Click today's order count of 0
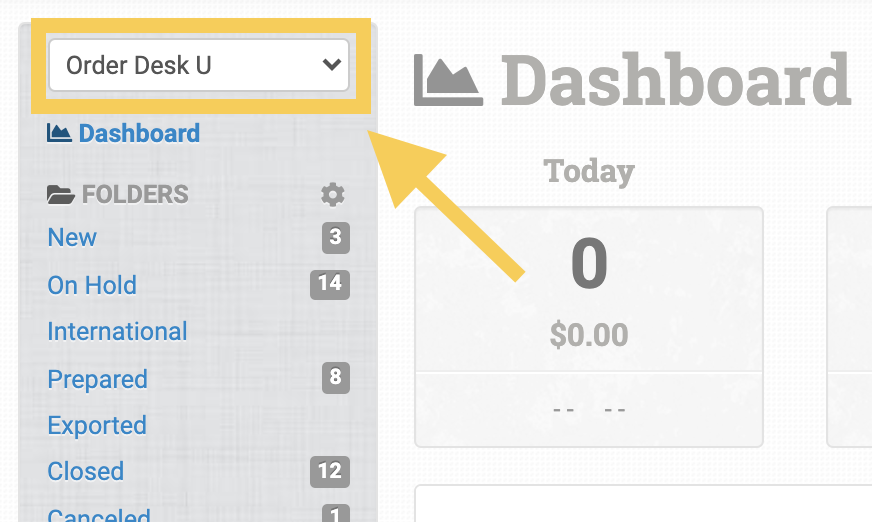872x522 pixels. tap(589, 265)
